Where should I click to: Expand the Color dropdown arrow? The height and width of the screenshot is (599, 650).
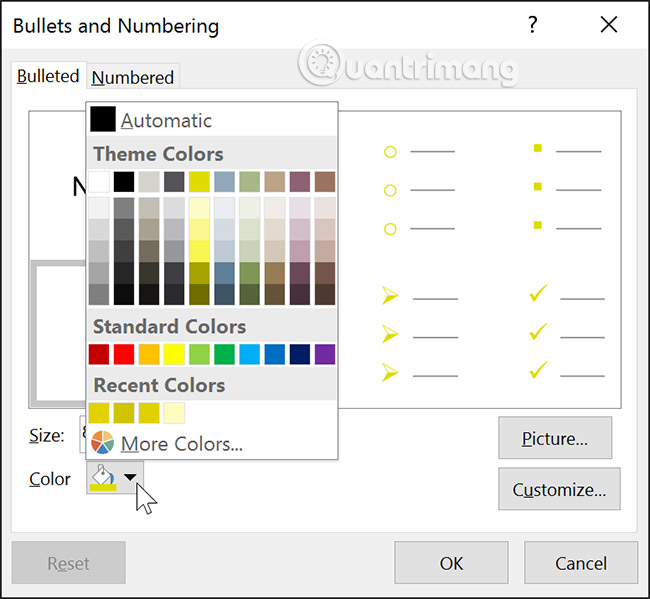pyautogui.click(x=130, y=478)
